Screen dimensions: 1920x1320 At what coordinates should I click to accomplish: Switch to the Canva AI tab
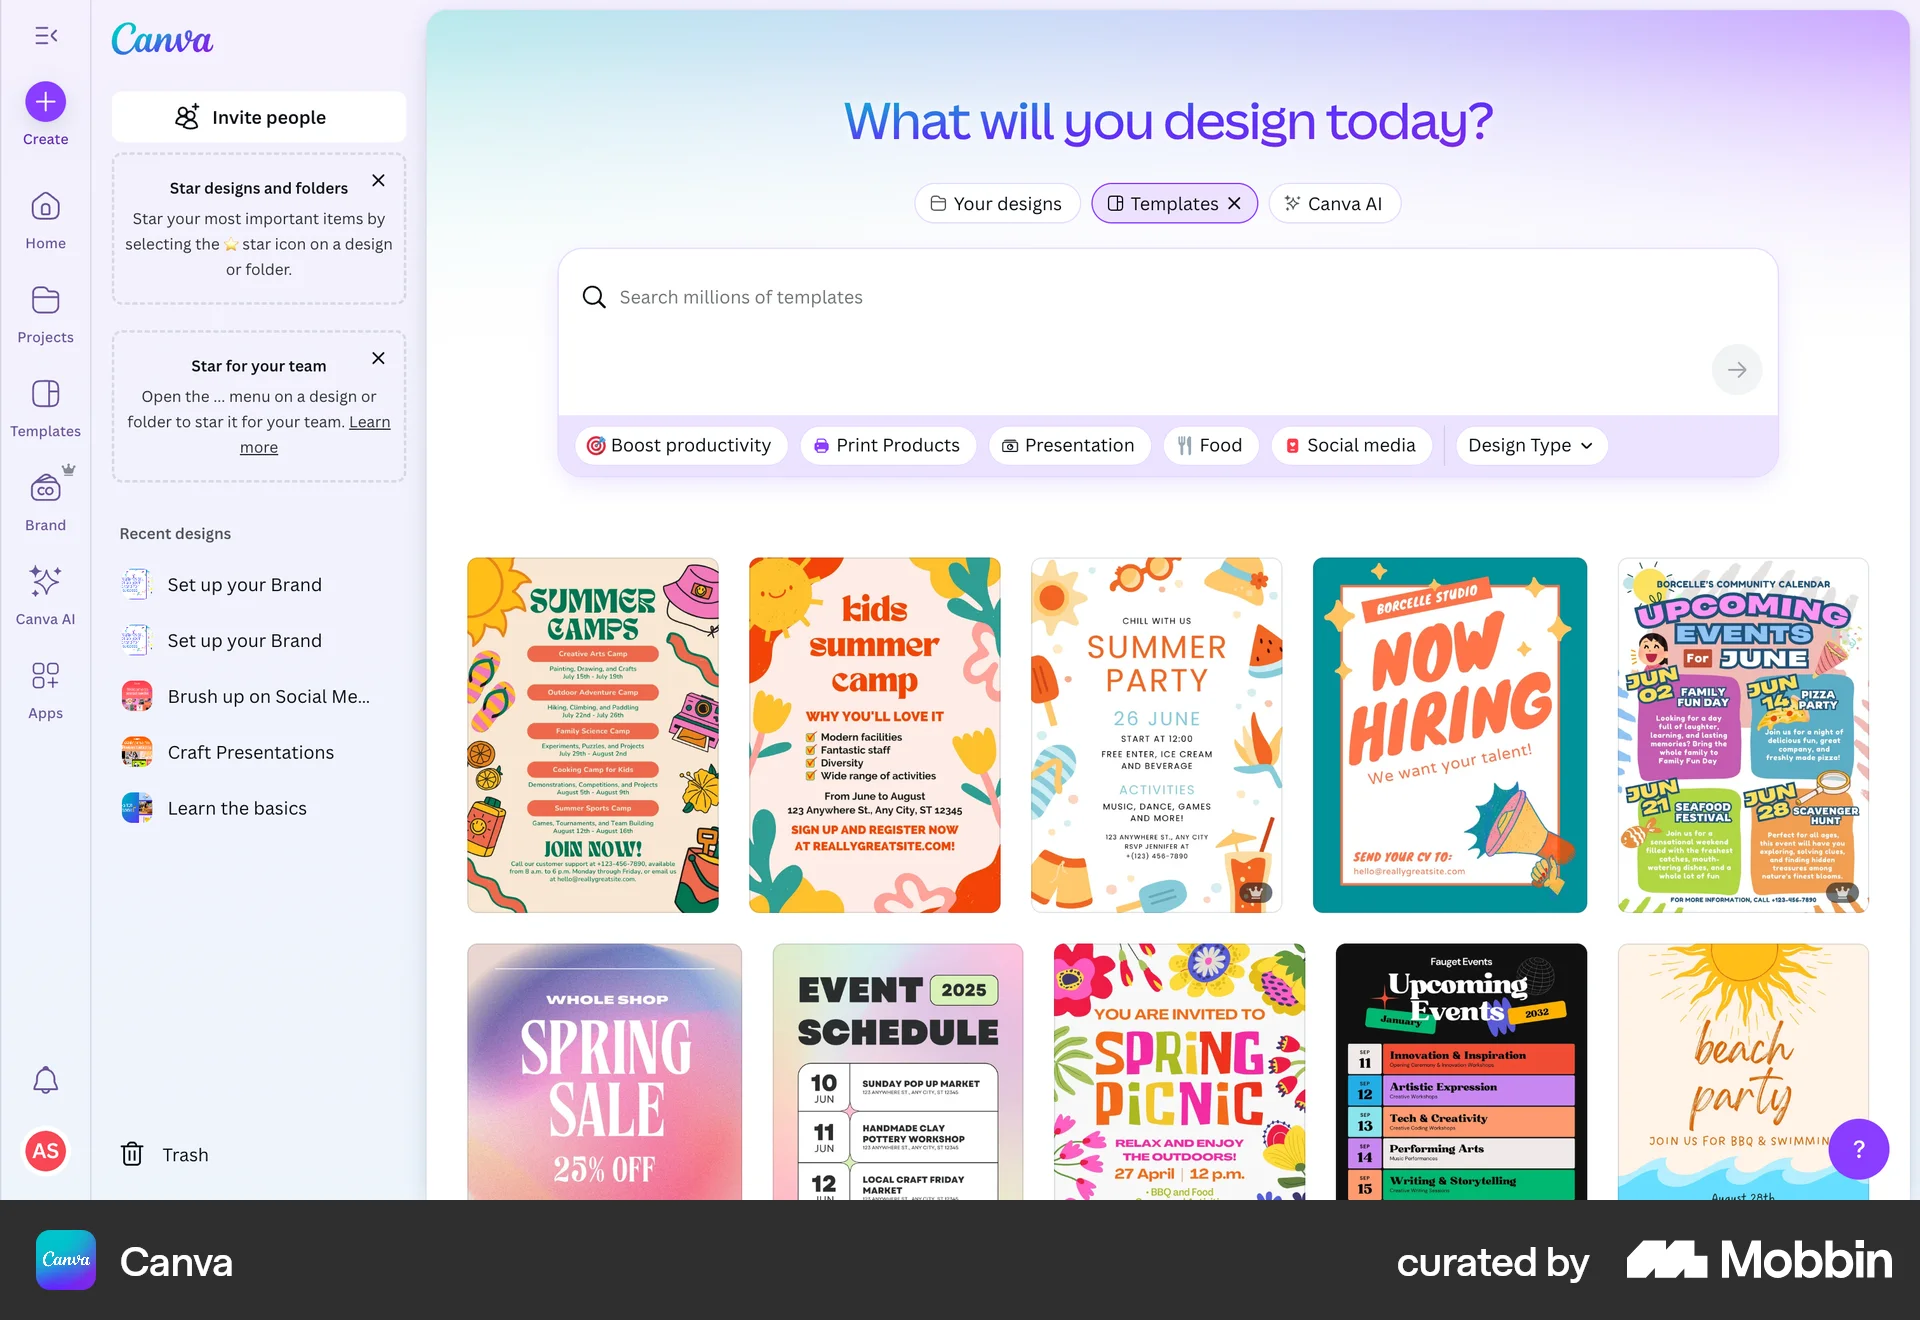1334,203
